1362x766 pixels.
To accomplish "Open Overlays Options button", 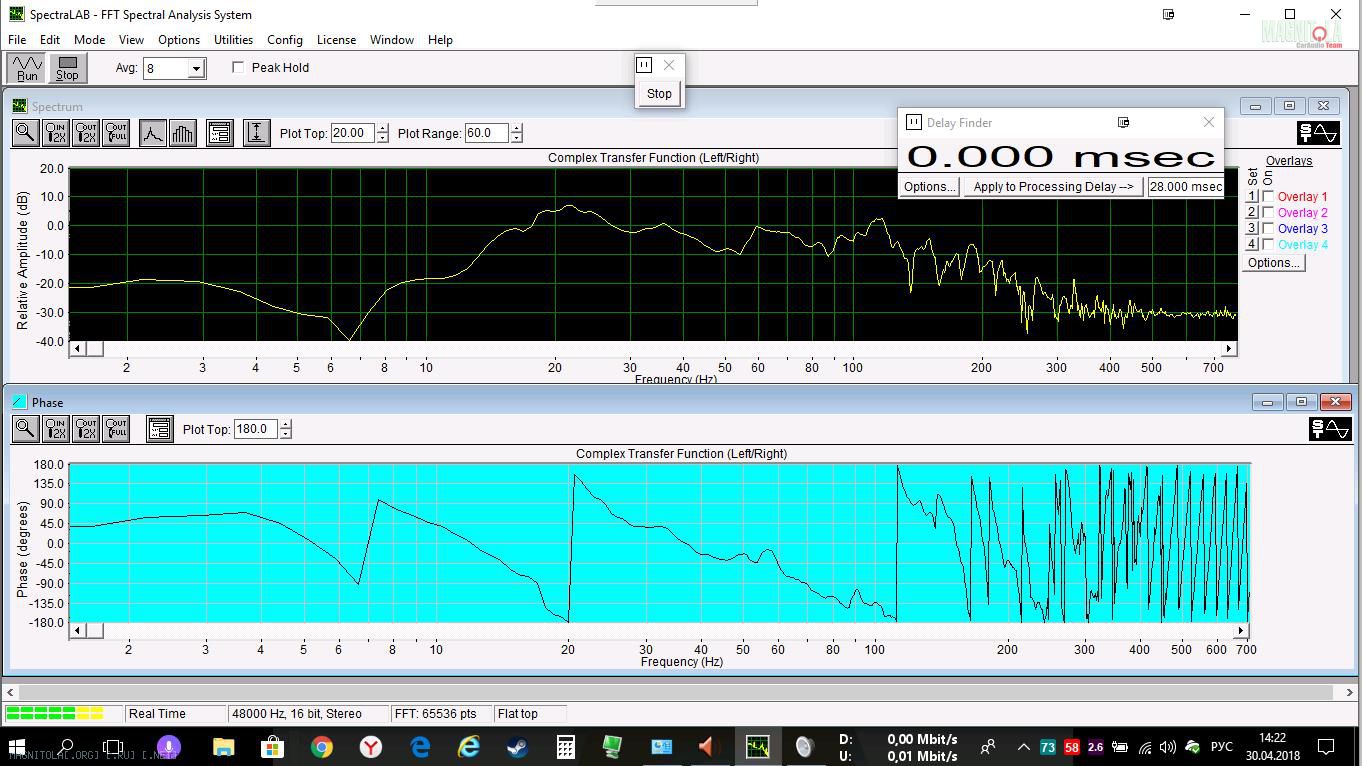I will pos(1273,263).
